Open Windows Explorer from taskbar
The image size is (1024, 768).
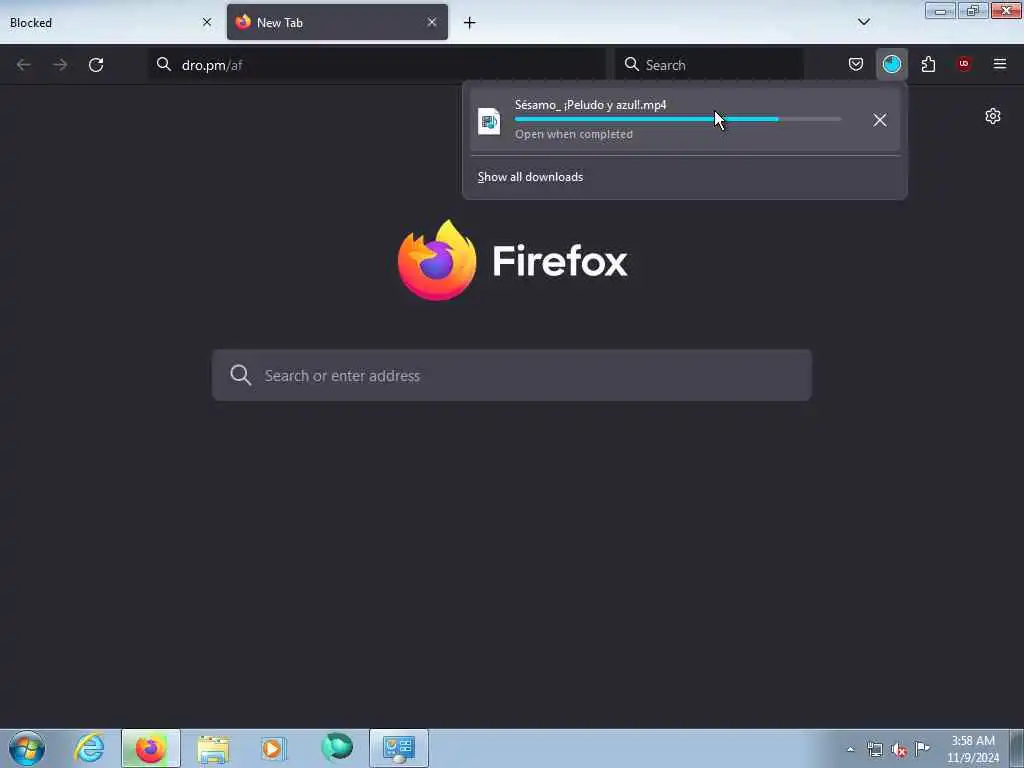click(x=213, y=748)
